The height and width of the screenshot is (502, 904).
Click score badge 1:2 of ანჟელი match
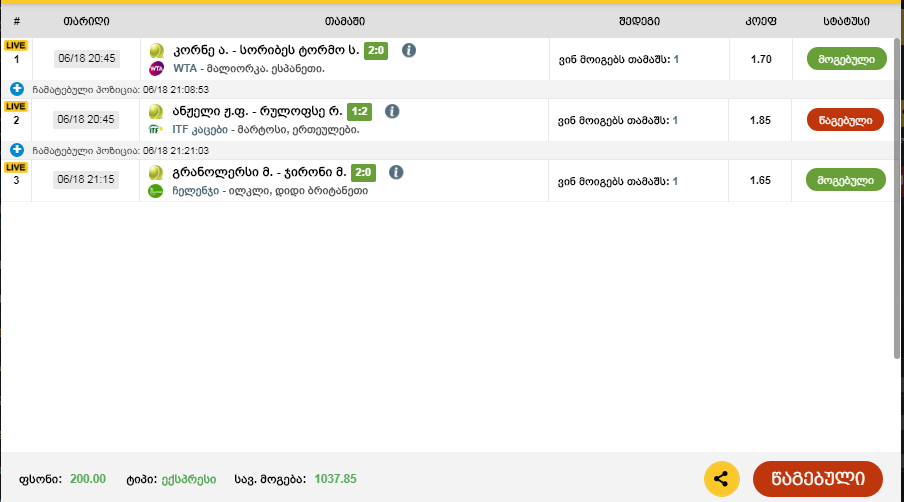(359, 112)
